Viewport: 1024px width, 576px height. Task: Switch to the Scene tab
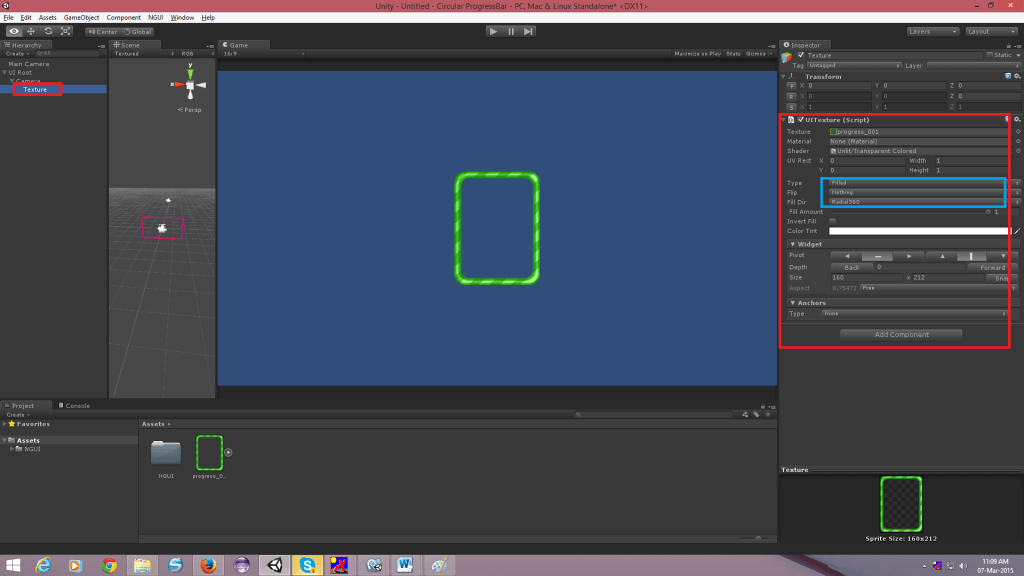tap(135, 45)
